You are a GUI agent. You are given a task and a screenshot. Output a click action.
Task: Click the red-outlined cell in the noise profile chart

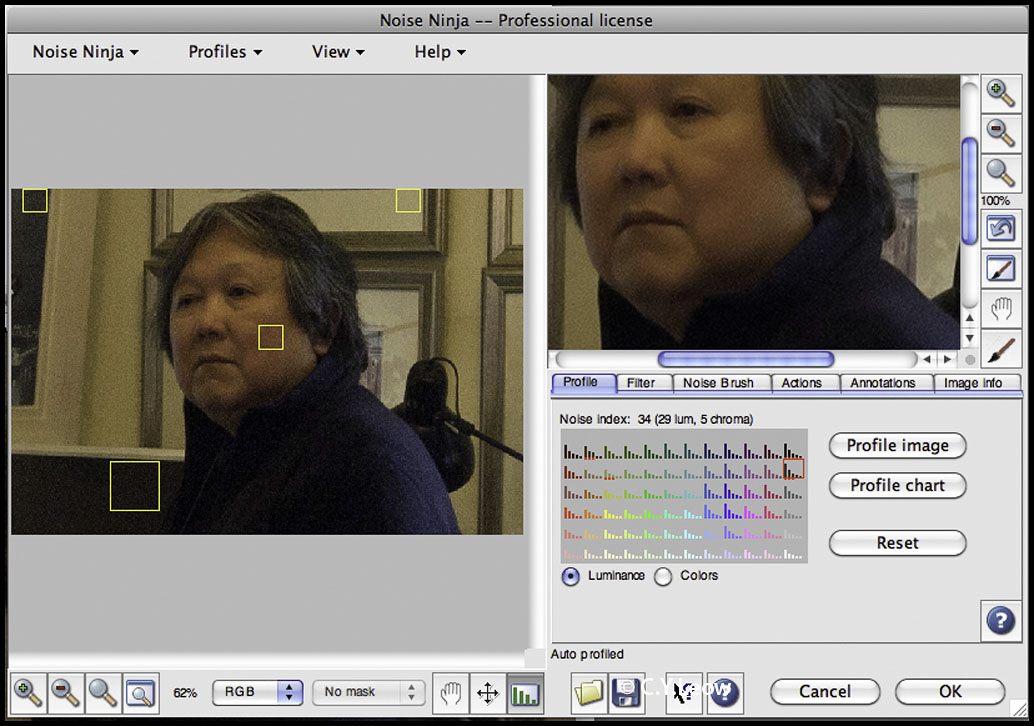[x=793, y=469]
